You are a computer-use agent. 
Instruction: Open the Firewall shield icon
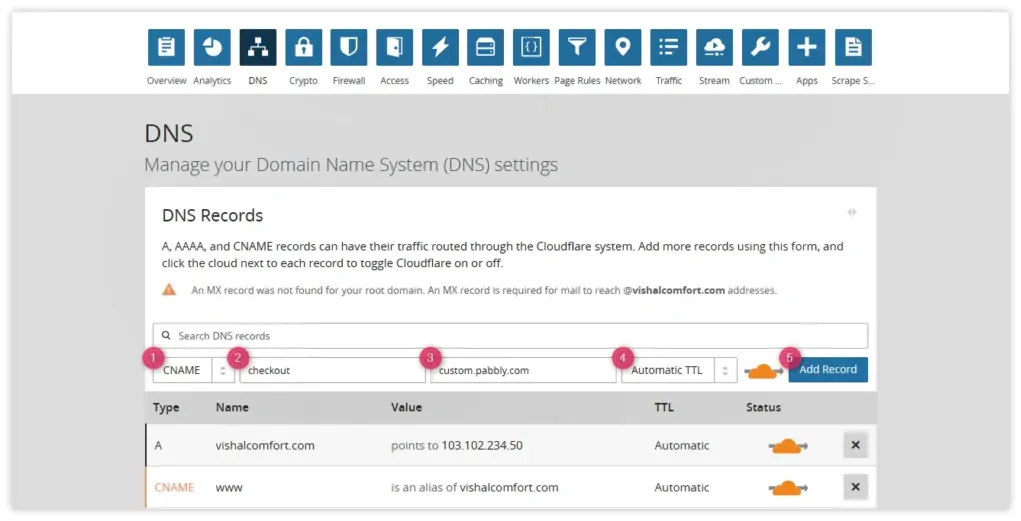coord(349,48)
